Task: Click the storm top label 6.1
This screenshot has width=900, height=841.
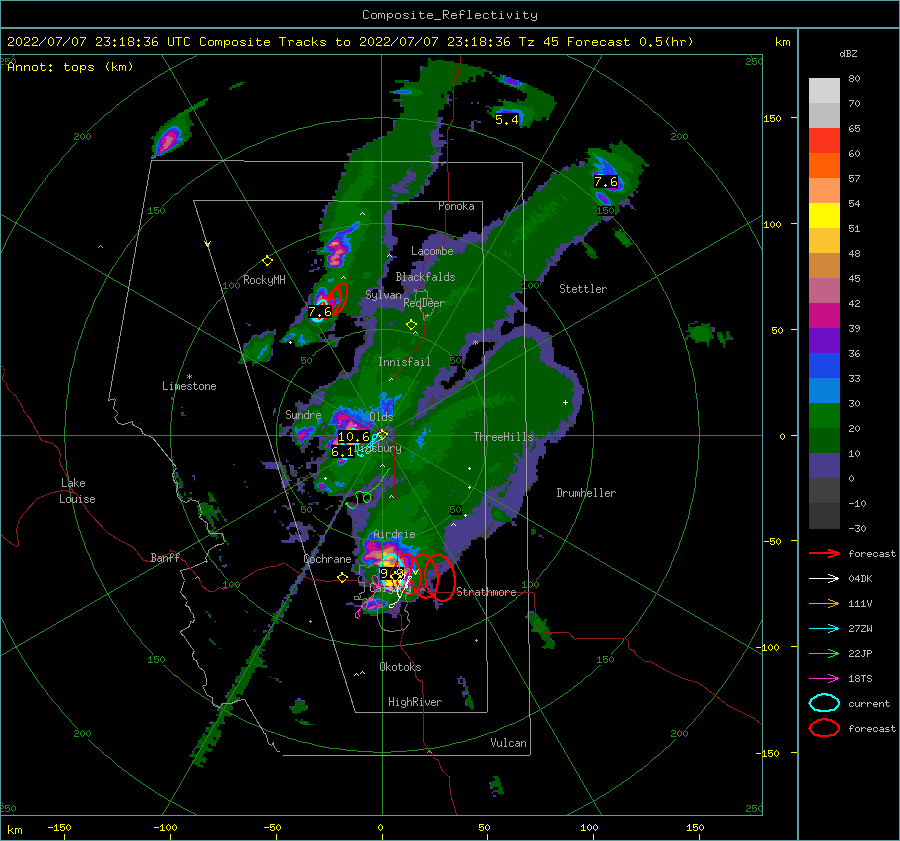Action: click(343, 452)
